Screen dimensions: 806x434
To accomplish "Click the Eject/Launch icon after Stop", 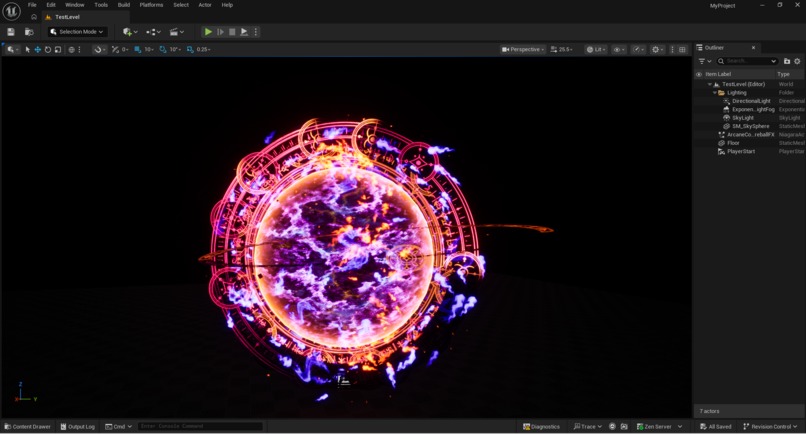I will click(x=244, y=32).
